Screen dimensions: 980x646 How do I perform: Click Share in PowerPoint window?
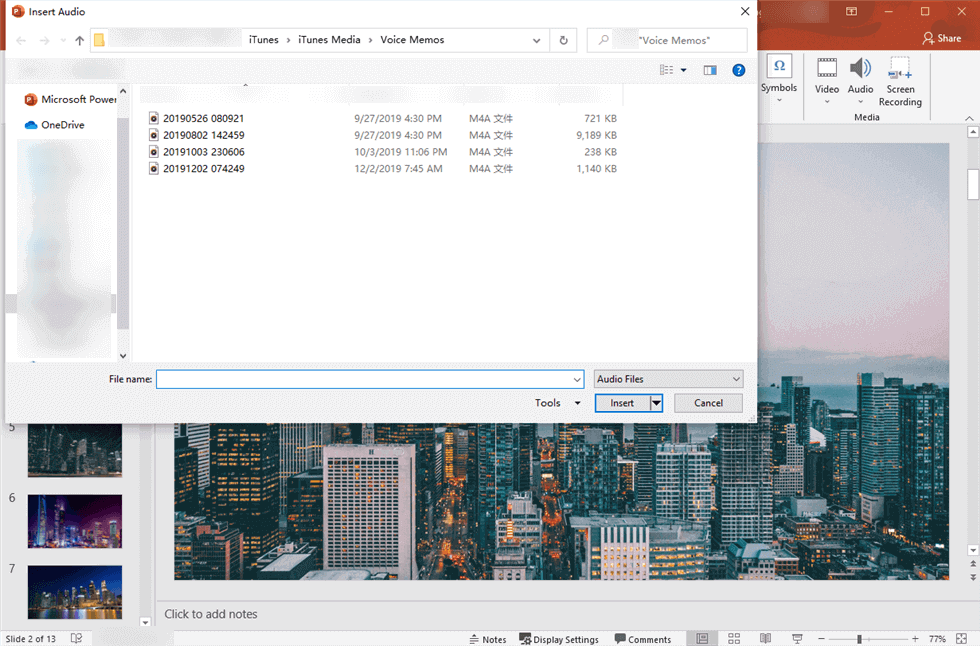pyautogui.click(x=942, y=38)
